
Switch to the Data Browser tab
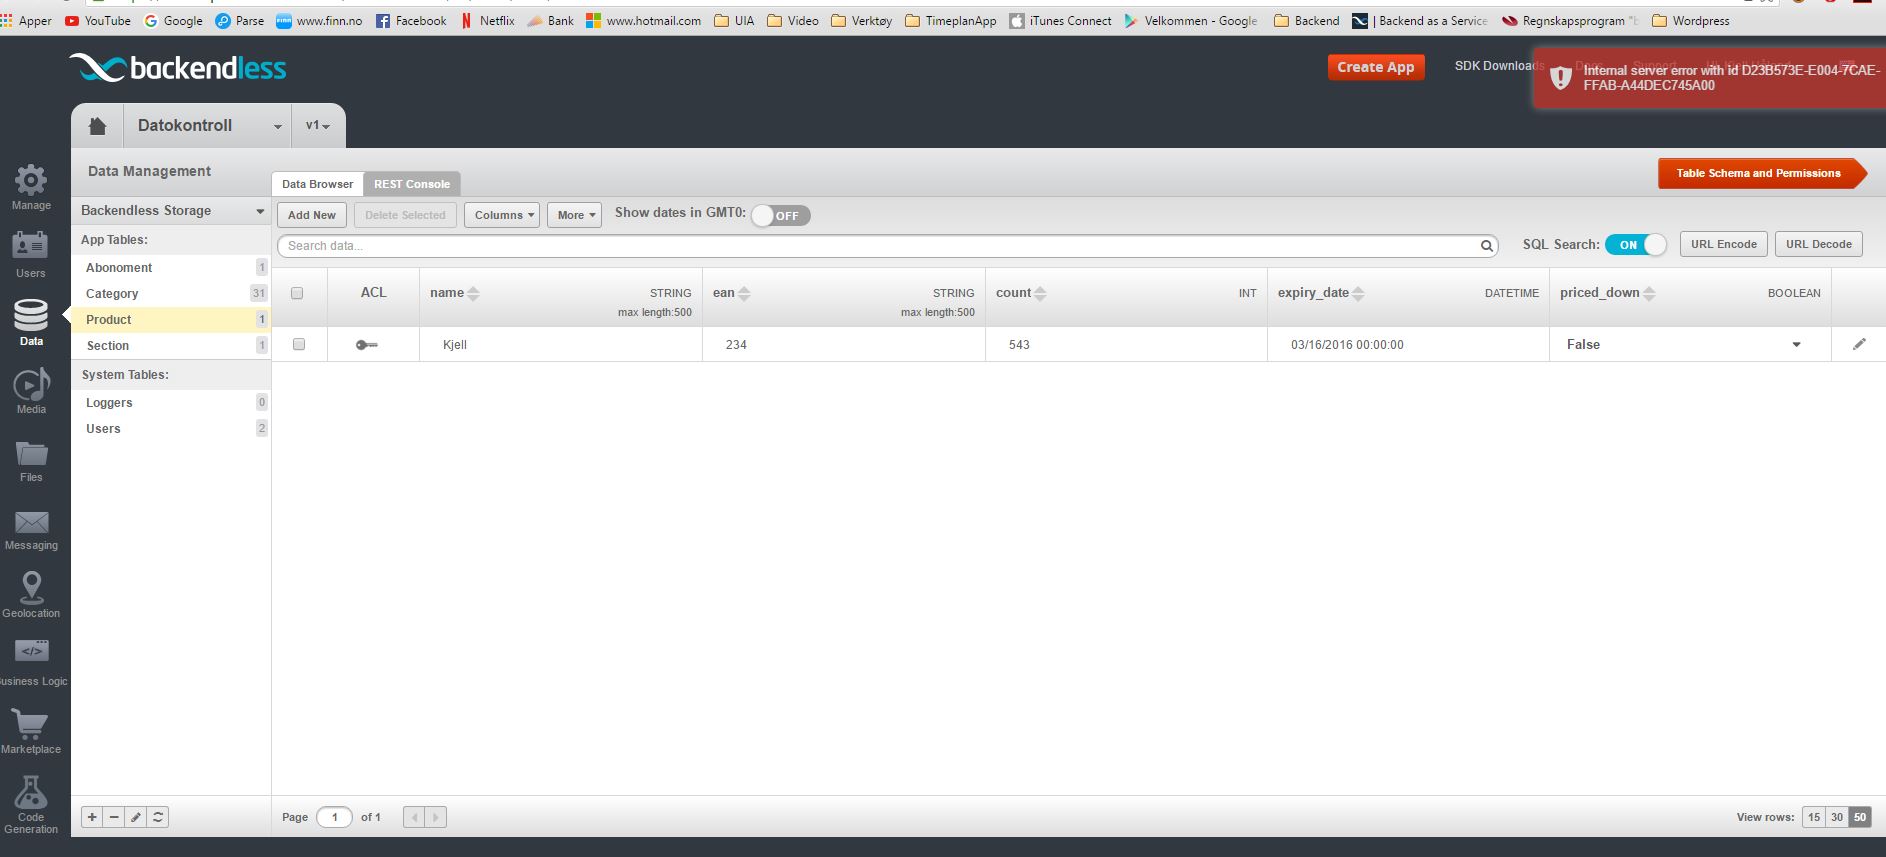[317, 184]
